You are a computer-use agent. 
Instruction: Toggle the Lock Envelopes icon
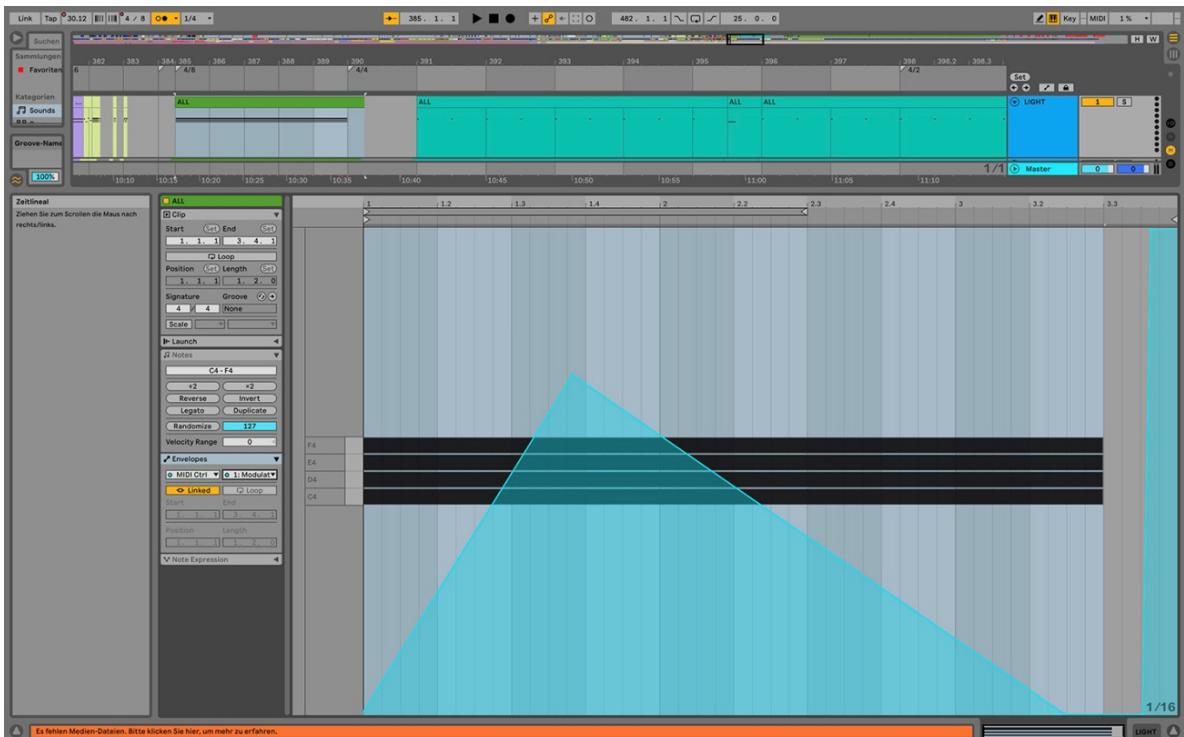[1065, 88]
